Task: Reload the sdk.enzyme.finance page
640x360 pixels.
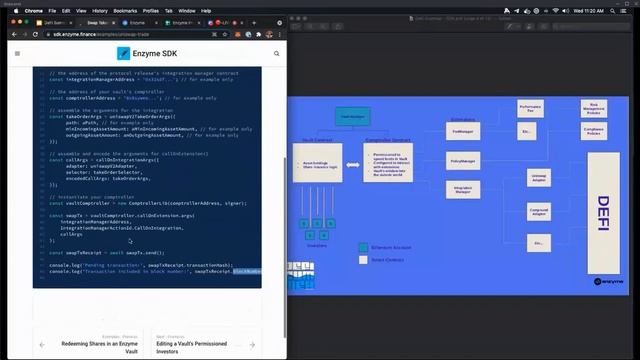Action: 36,34
